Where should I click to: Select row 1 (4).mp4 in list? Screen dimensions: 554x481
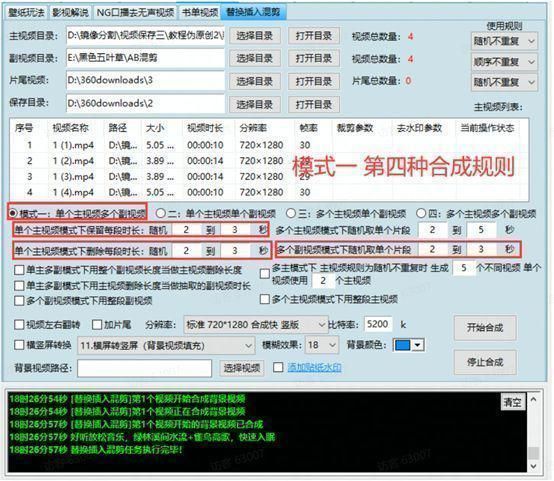coord(269,193)
